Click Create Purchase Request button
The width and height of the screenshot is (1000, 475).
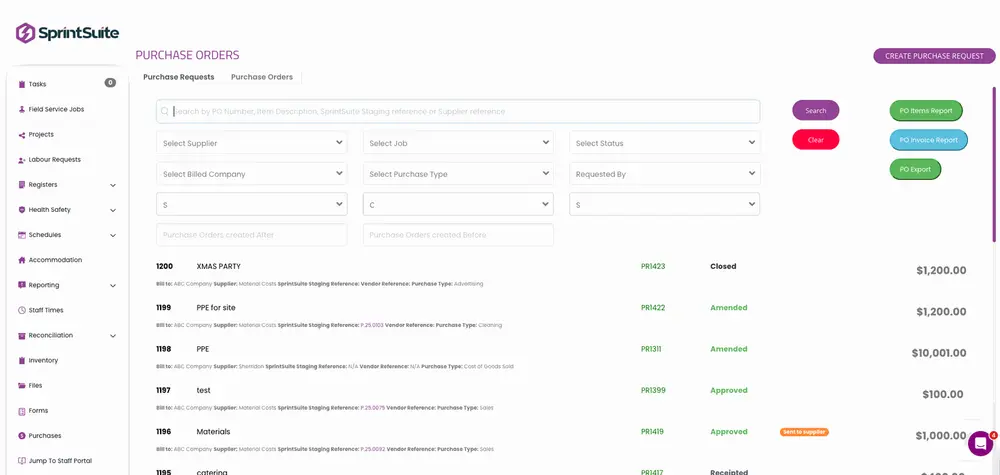934,56
